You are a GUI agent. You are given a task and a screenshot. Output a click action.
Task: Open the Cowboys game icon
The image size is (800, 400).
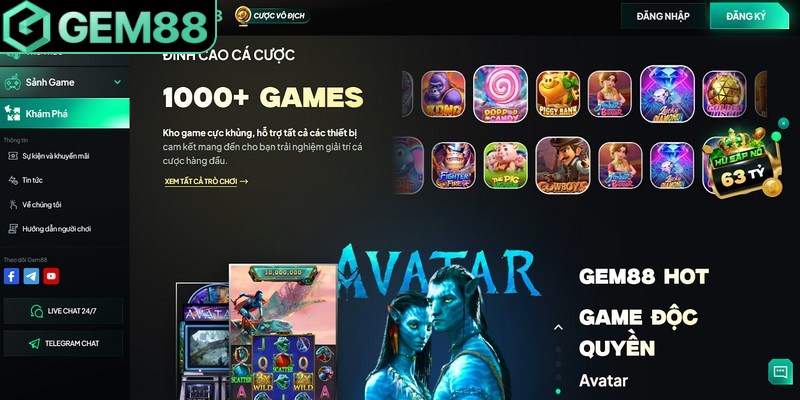tap(563, 165)
